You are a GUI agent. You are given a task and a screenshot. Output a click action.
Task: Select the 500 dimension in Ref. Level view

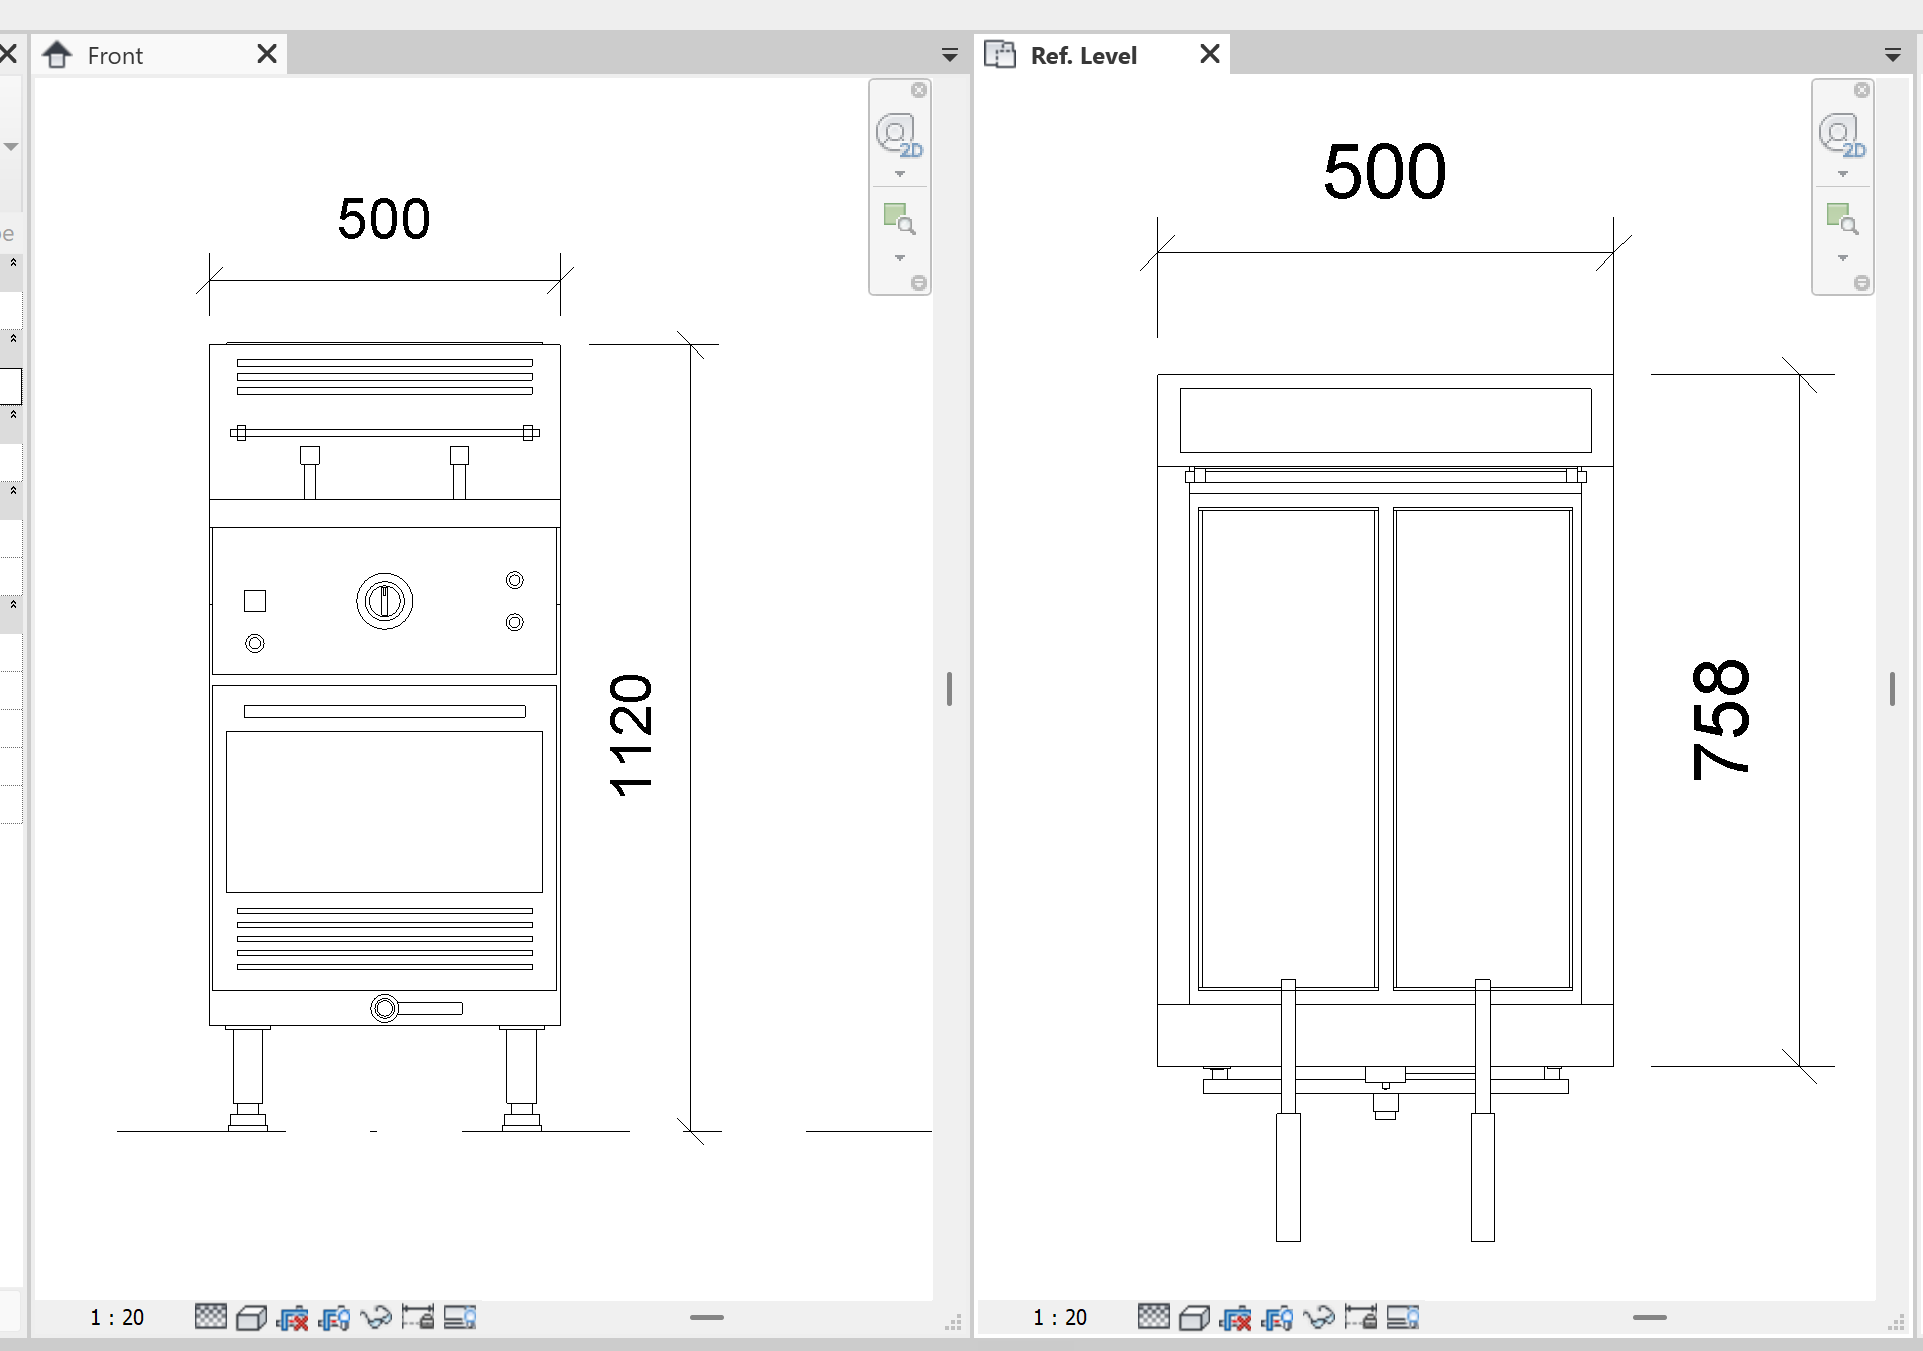click(x=1384, y=171)
